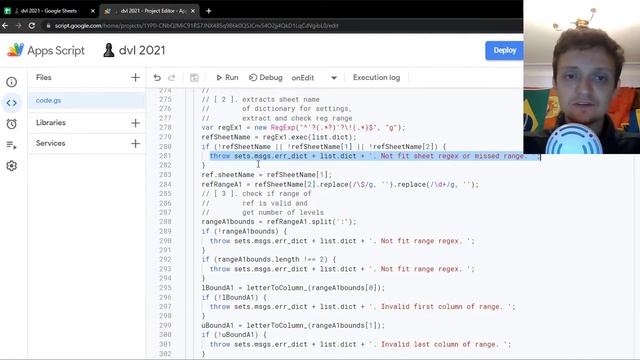This screenshot has height=360, width=640.
Task: Click the dvl 2021 project title
Action: pos(142,50)
